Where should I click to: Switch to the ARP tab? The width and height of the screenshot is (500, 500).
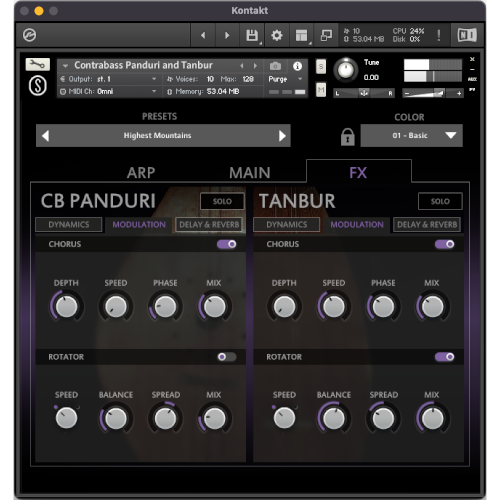coord(141,173)
